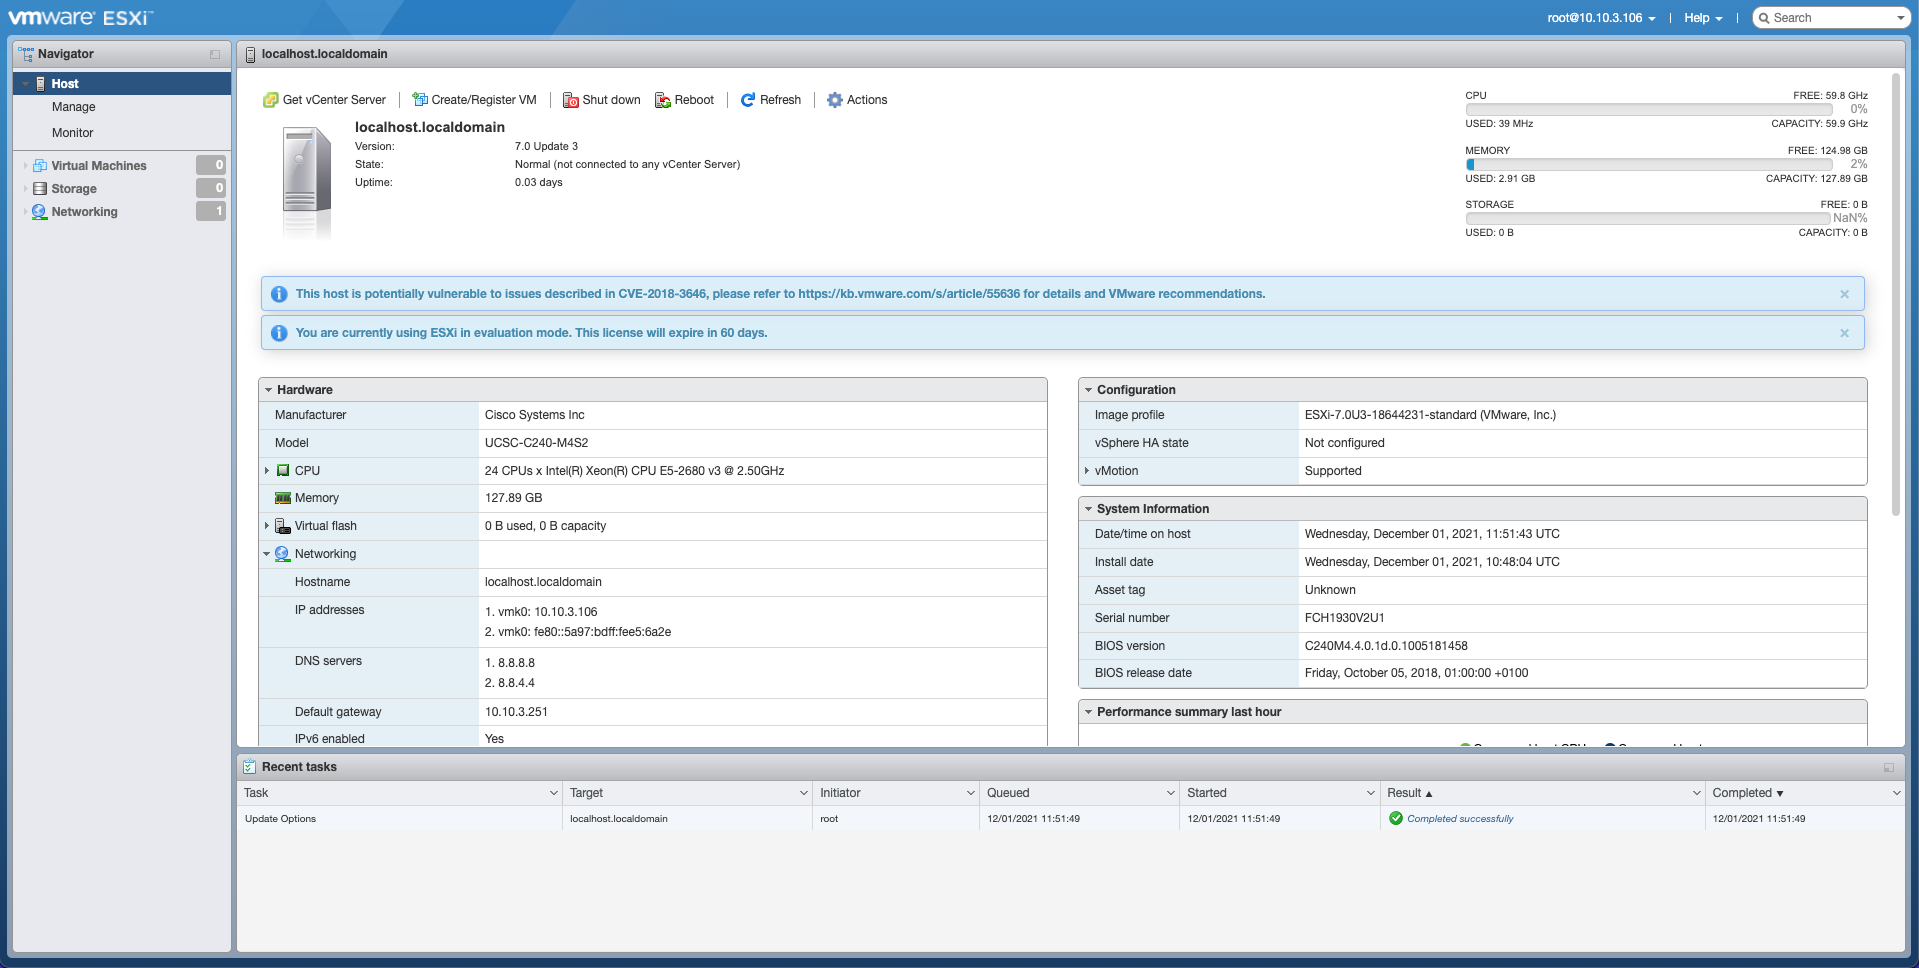The width and height of the screenshot is (1919, 968).
Task: Expand the Storage tree node
Action: pos(25,189)
